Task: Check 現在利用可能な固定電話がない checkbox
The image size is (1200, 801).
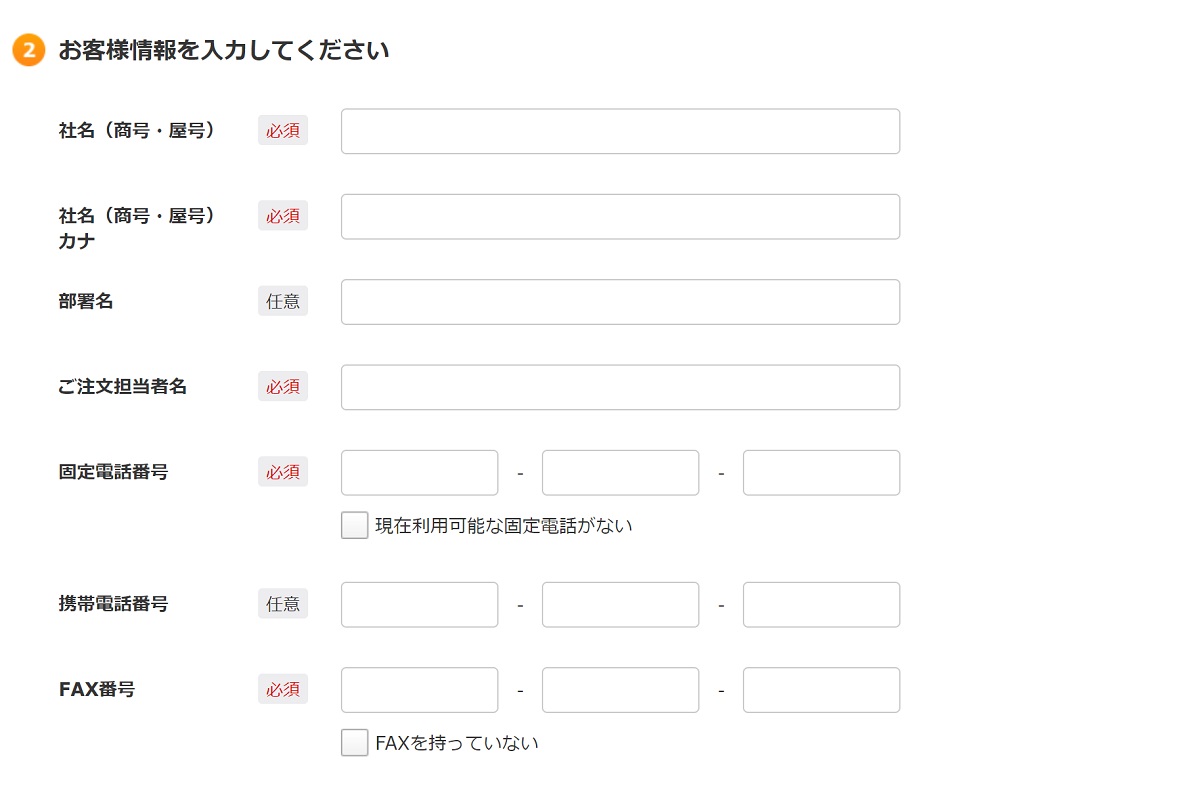Action: 355,525
